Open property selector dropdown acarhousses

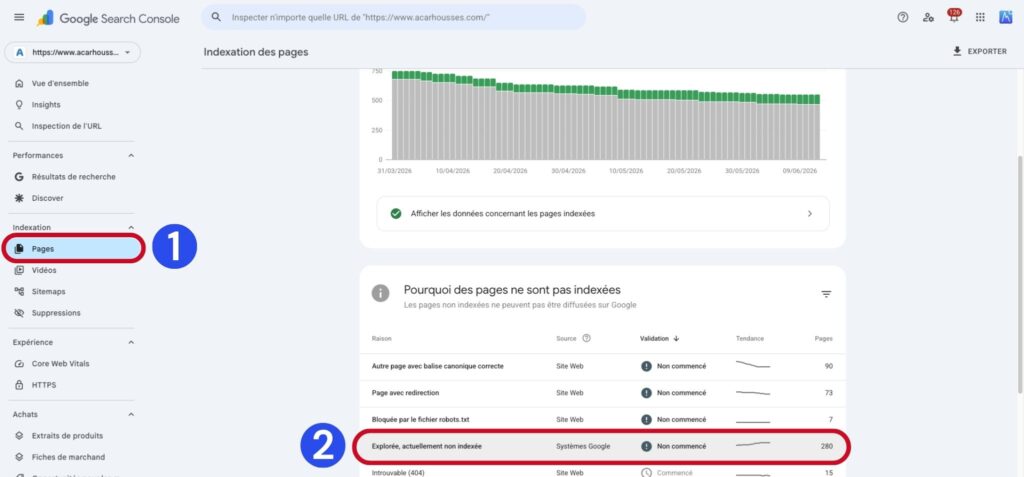[72, 52]
